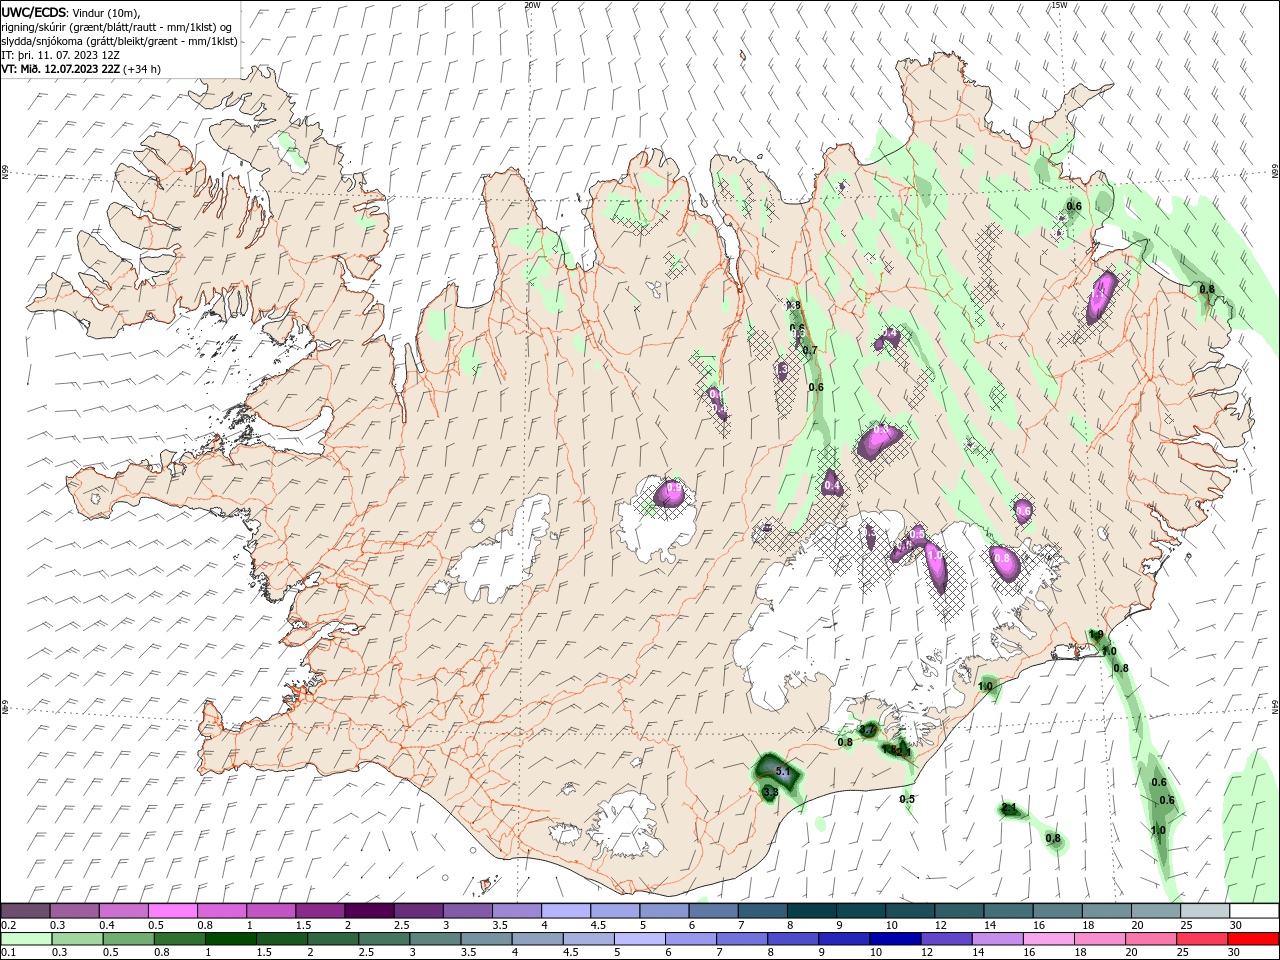Select the 0.5–0.8 medium green rain legend swatch
Viewport: 1280px width, 960px height.
tap(128, 939)
